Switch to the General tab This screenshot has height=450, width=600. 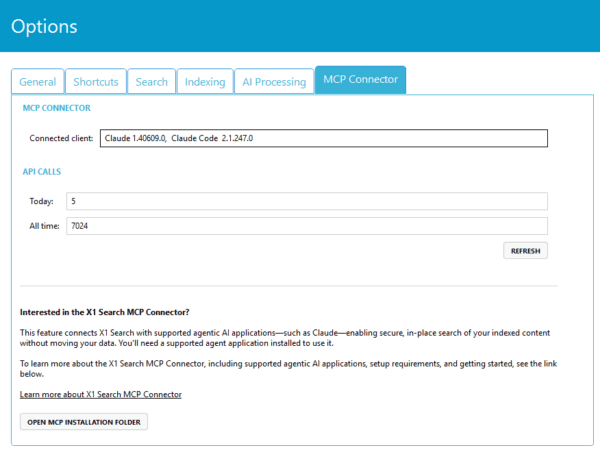(38, 82)
